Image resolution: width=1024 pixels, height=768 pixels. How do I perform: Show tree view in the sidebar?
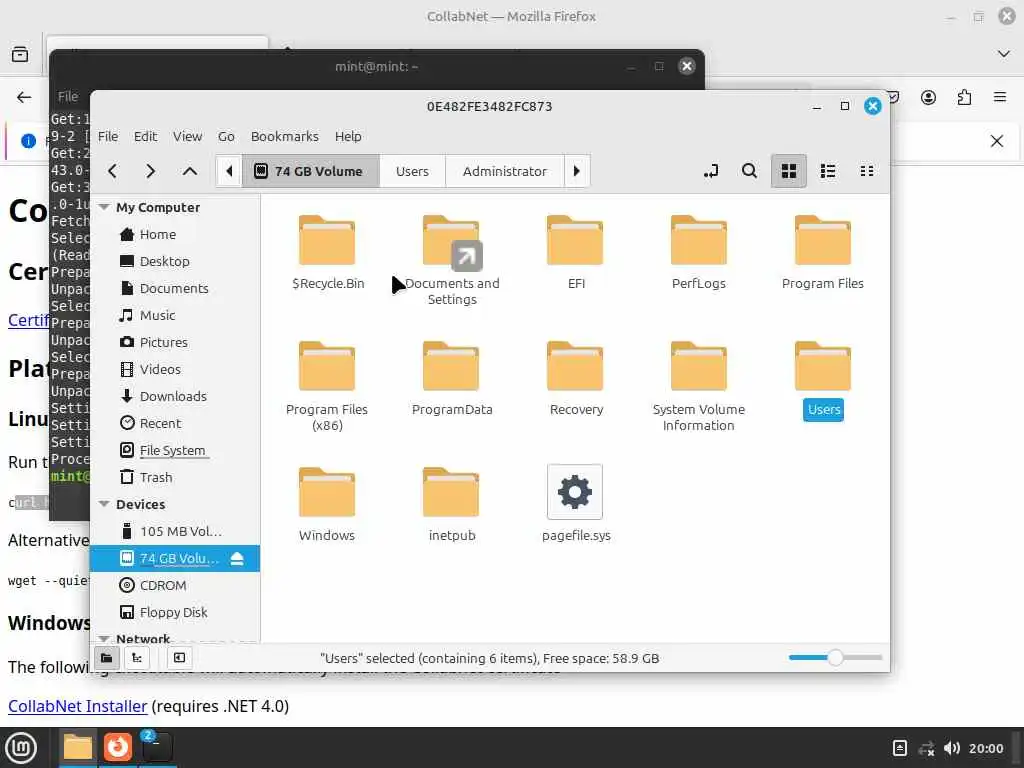[137, 658]
